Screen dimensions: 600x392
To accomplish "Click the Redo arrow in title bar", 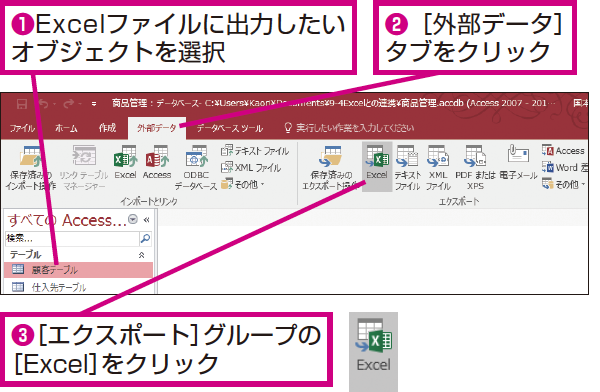I will pyautogui.click(x=69, y=103).
